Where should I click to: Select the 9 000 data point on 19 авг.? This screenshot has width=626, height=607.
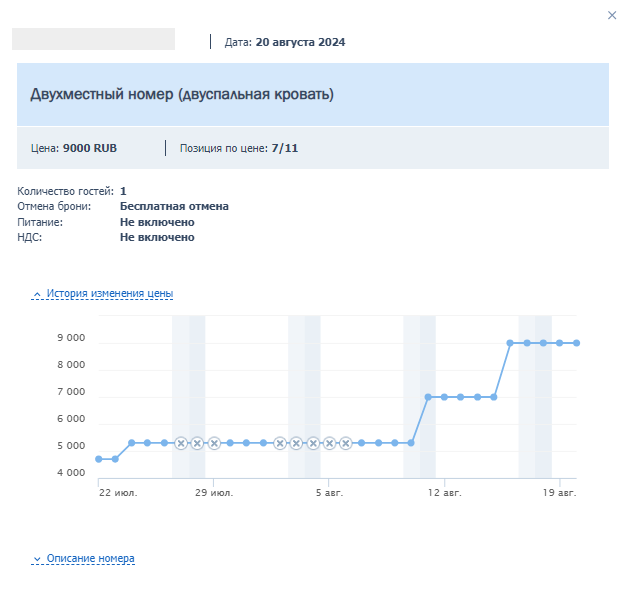(559, 343)
